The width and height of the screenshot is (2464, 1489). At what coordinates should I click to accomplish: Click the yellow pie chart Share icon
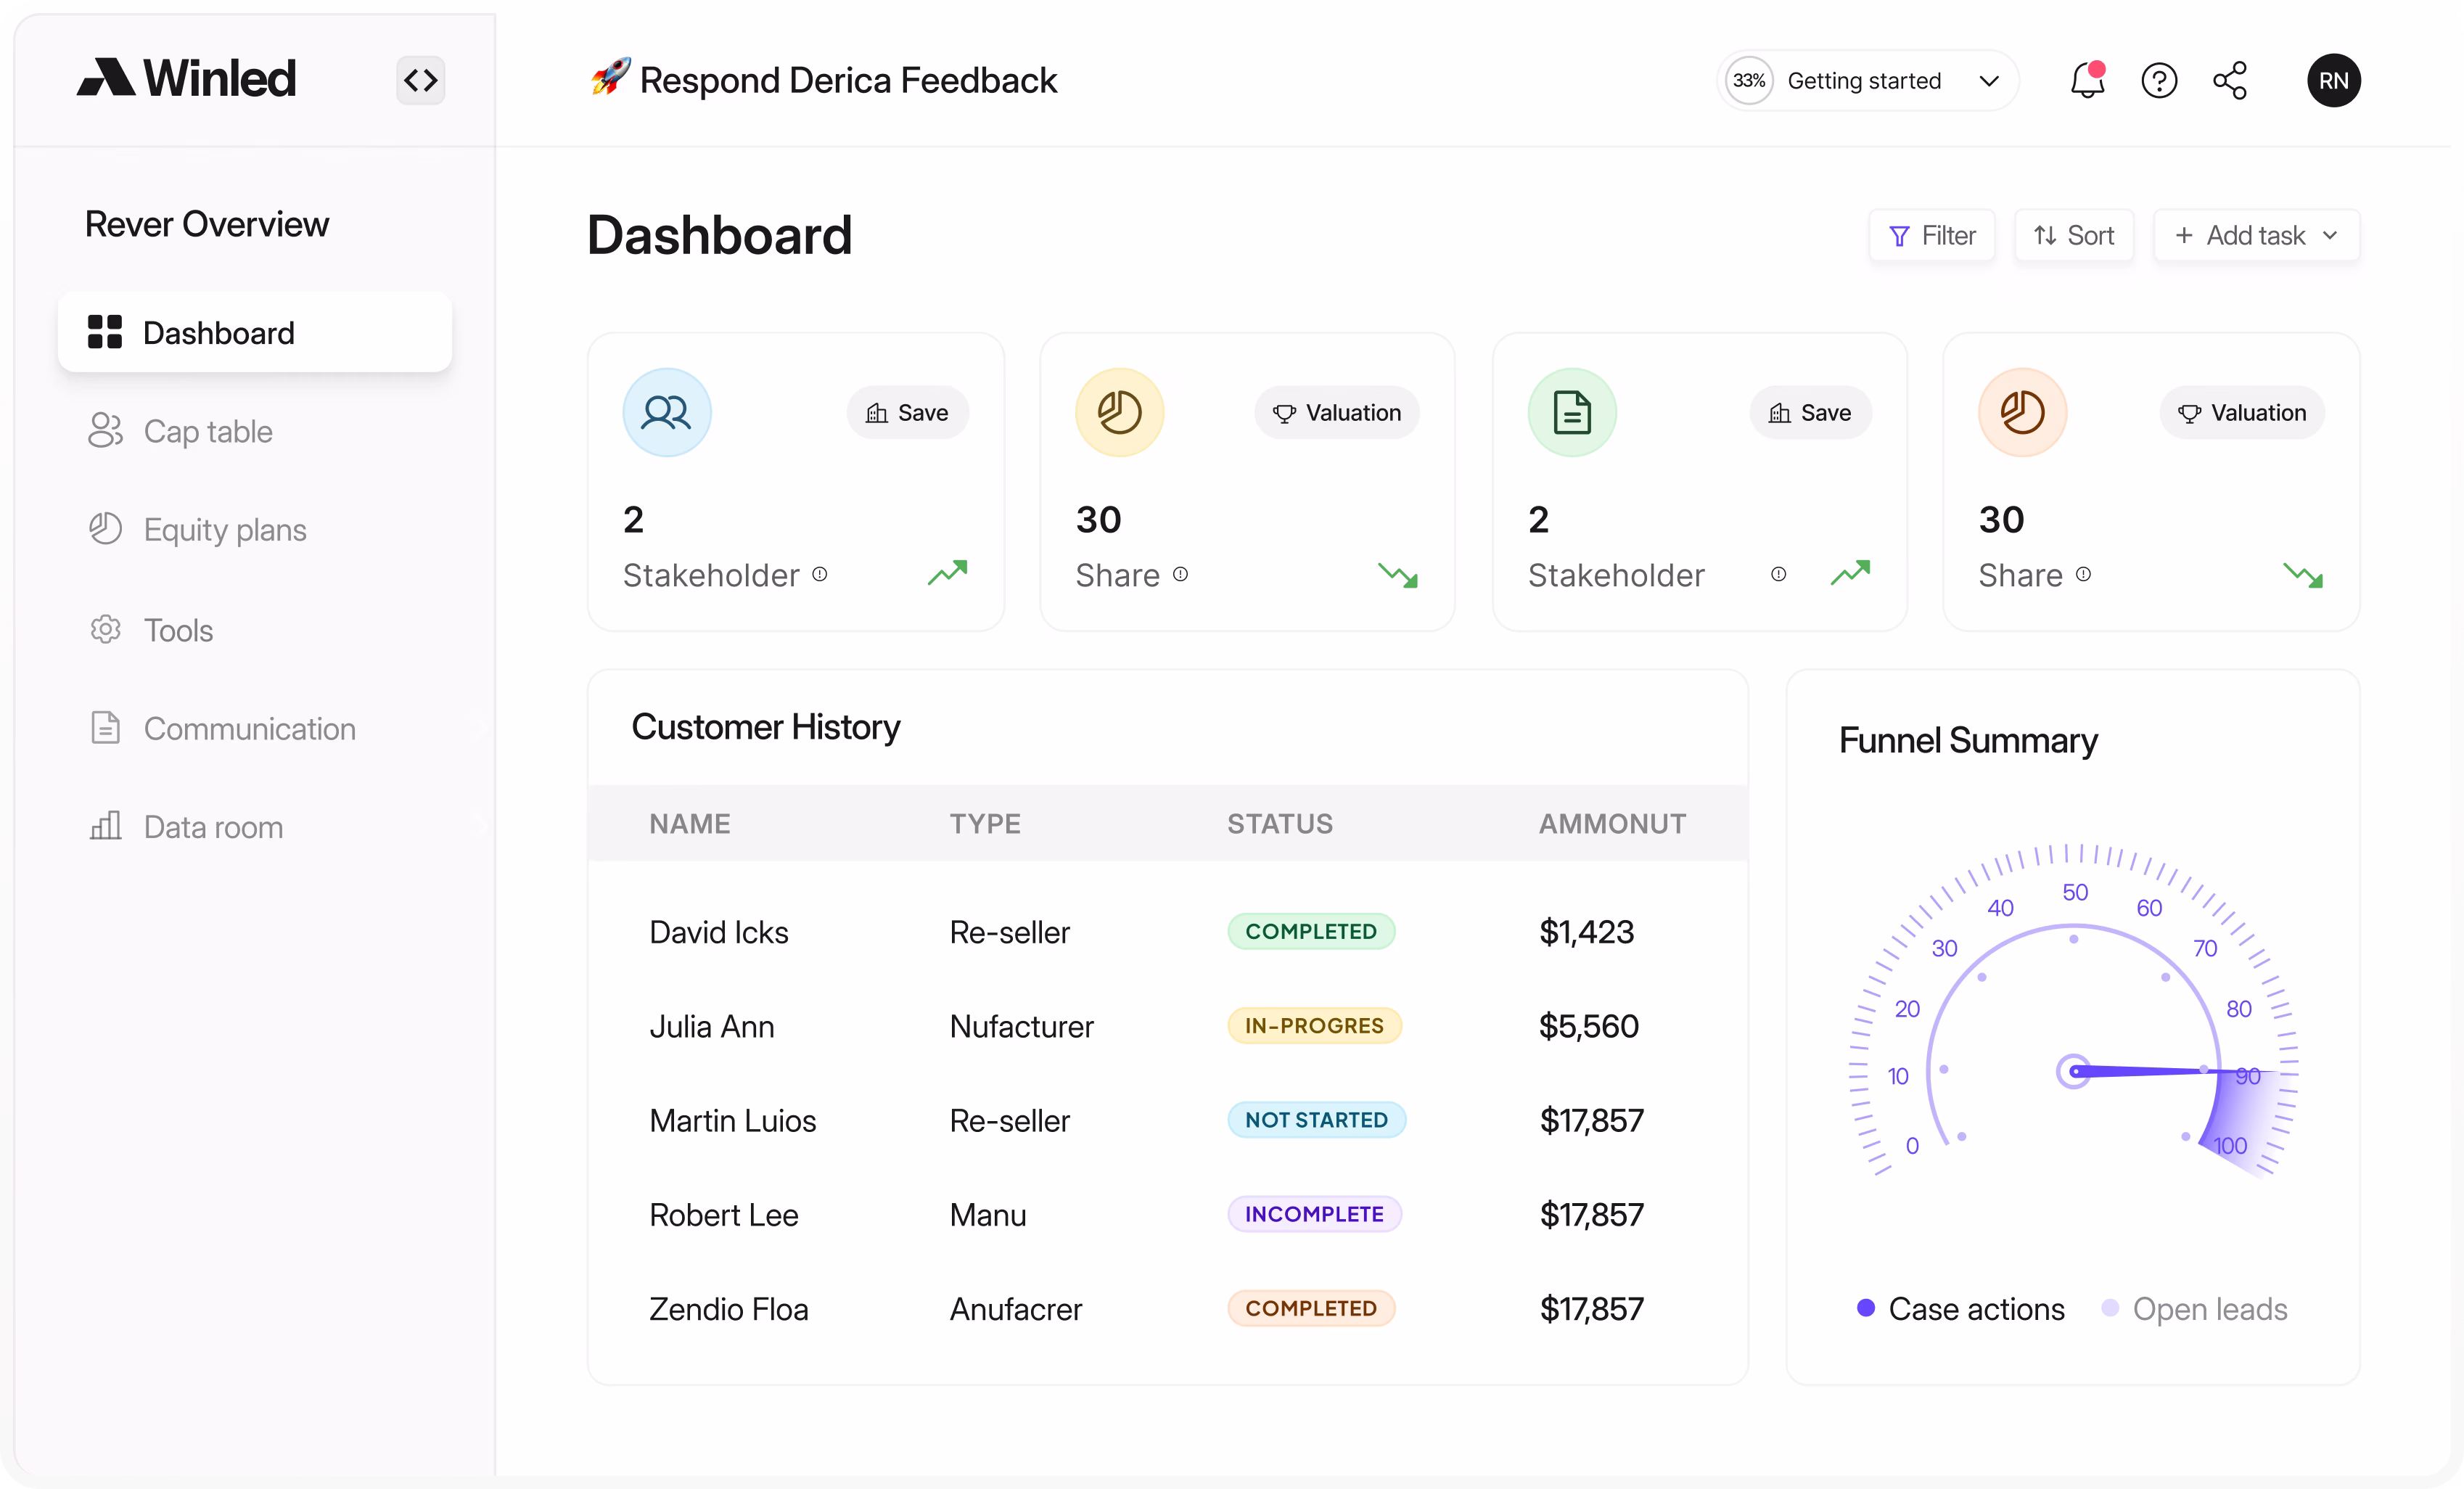pyautogui.click(x=1119, y=412)
